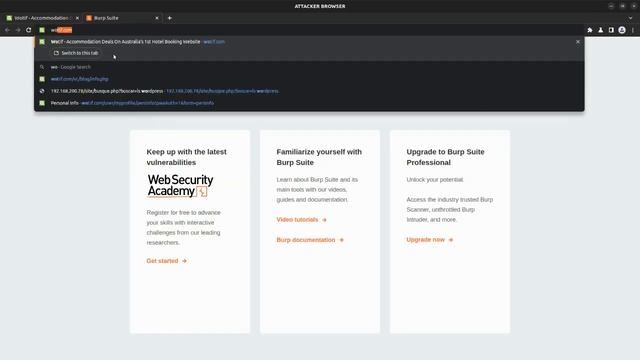640x360 pixels.
Task: Click the Unlock your potential text
Action: pyautogui.click(x=435, y=180)
